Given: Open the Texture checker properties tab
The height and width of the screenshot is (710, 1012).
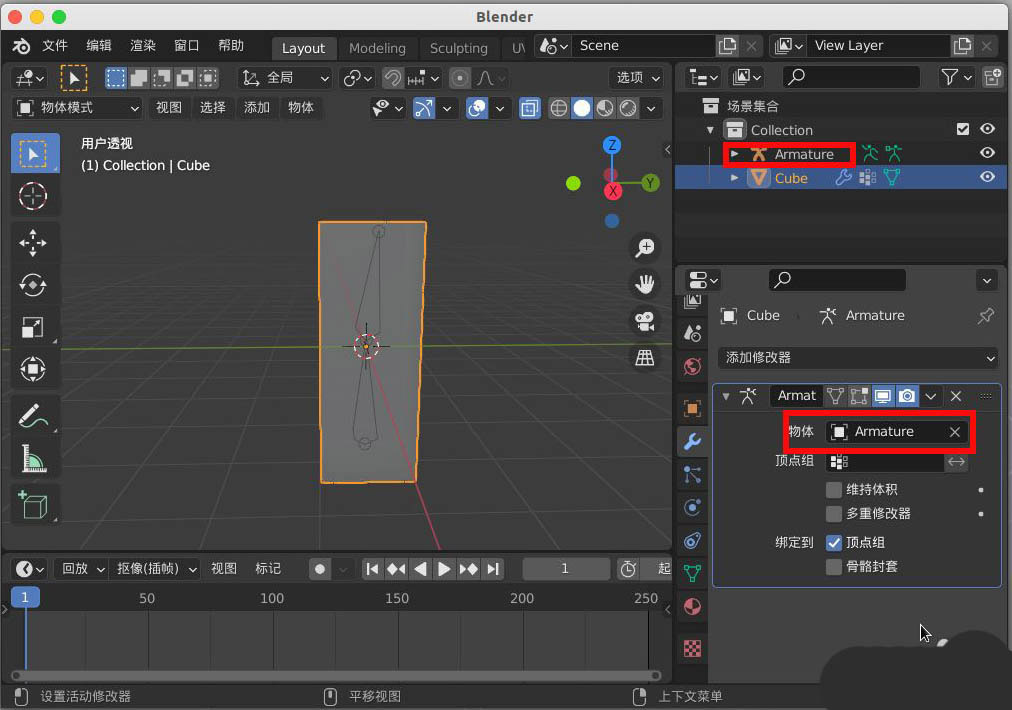Looking at the screenshot, I should tap(692, 648).
